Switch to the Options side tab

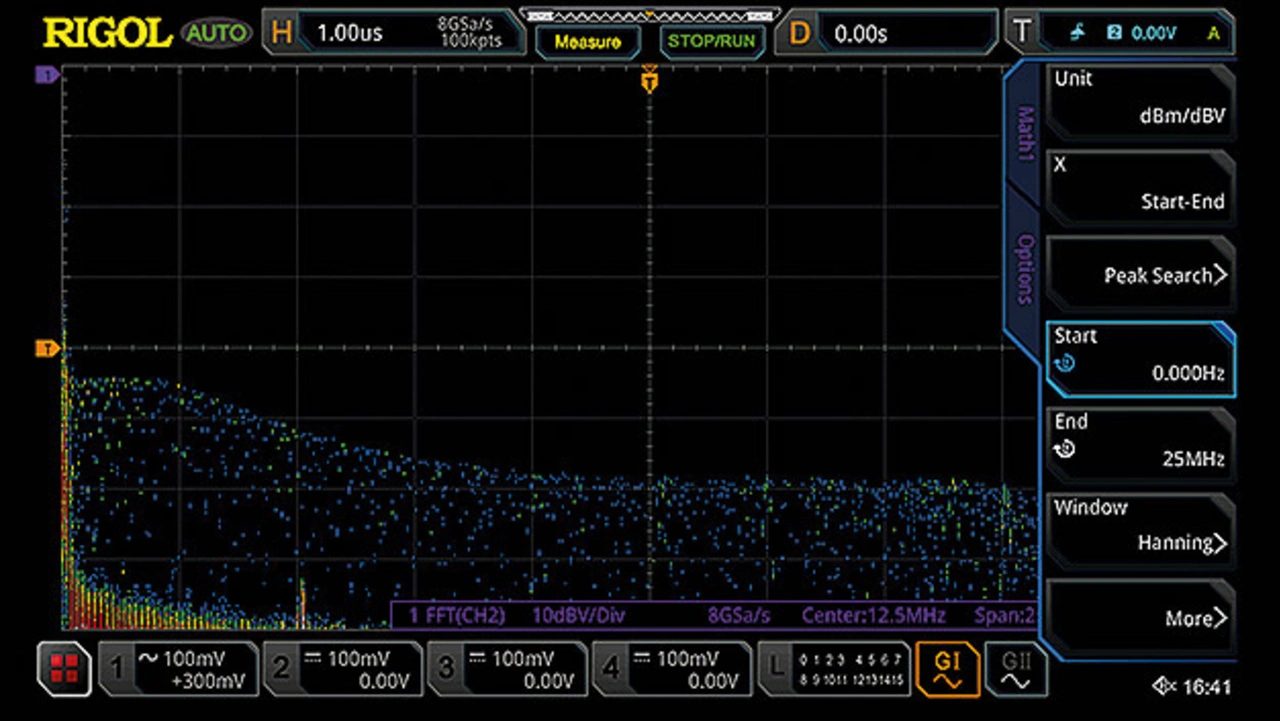point(1025,268)
